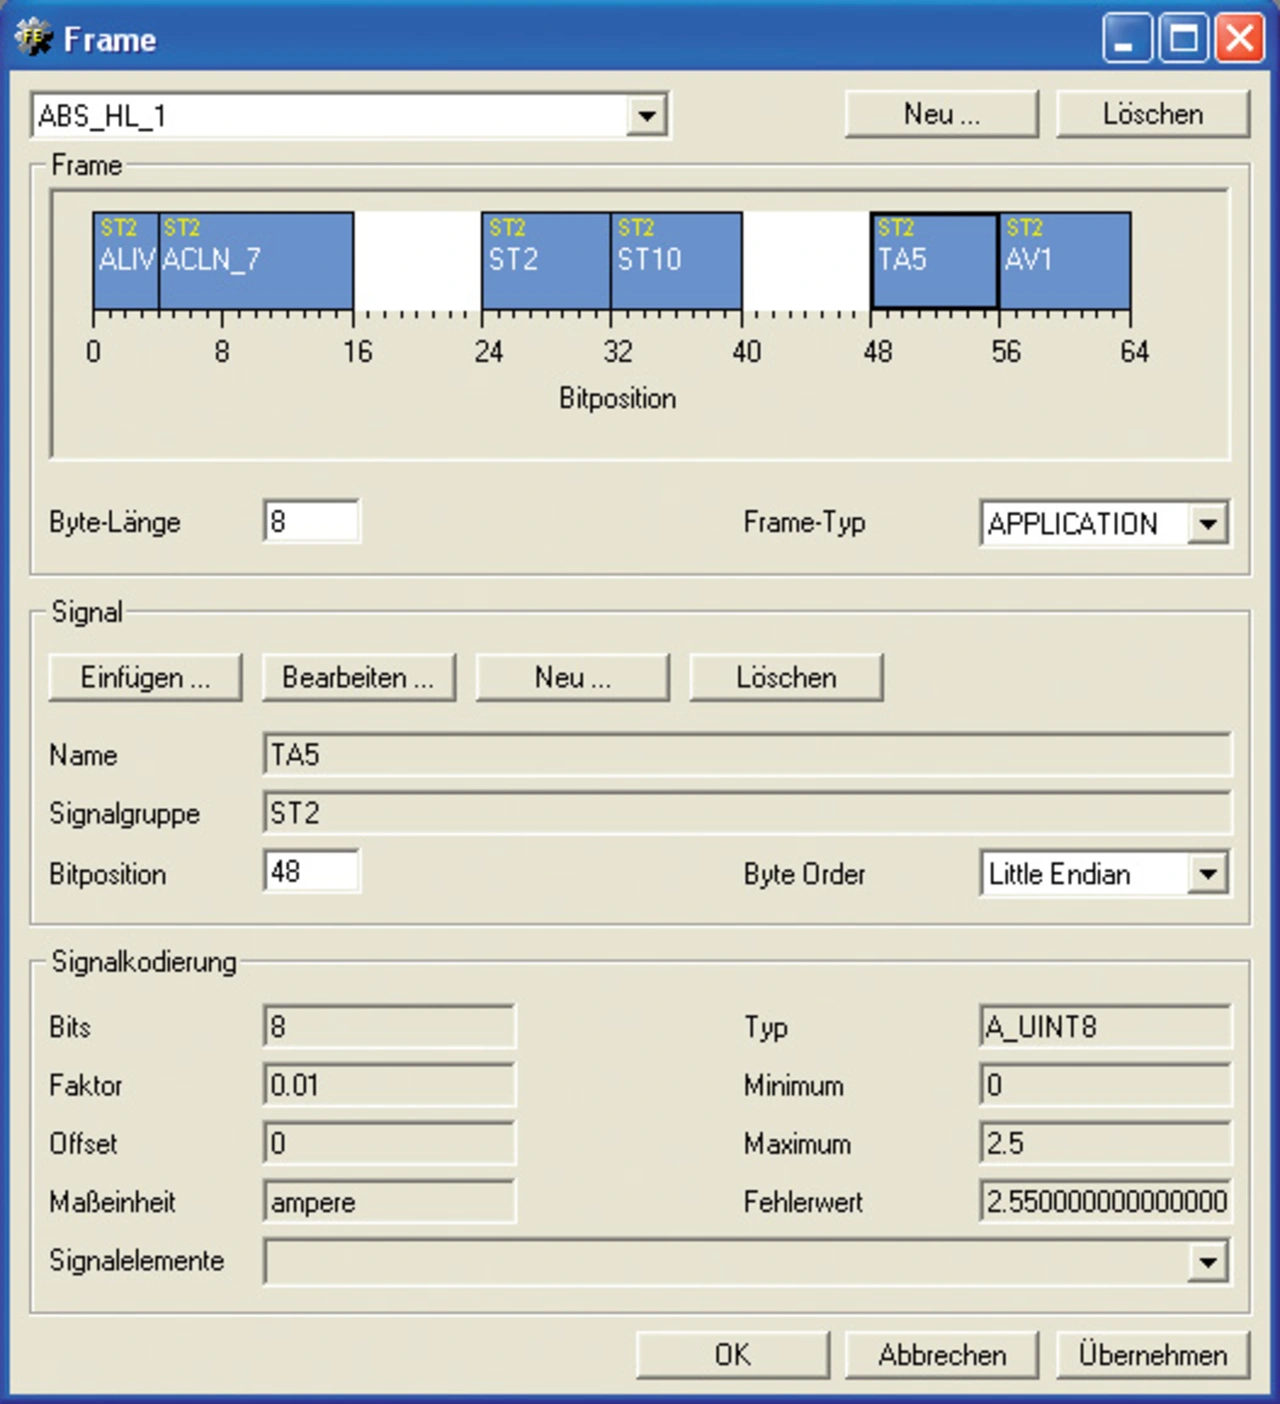Image resolution: width=1280 pixels, height=1404 pixels.
Task: Click the Signalgruppe field showing ST2
Action: click(x=747, y=813)
